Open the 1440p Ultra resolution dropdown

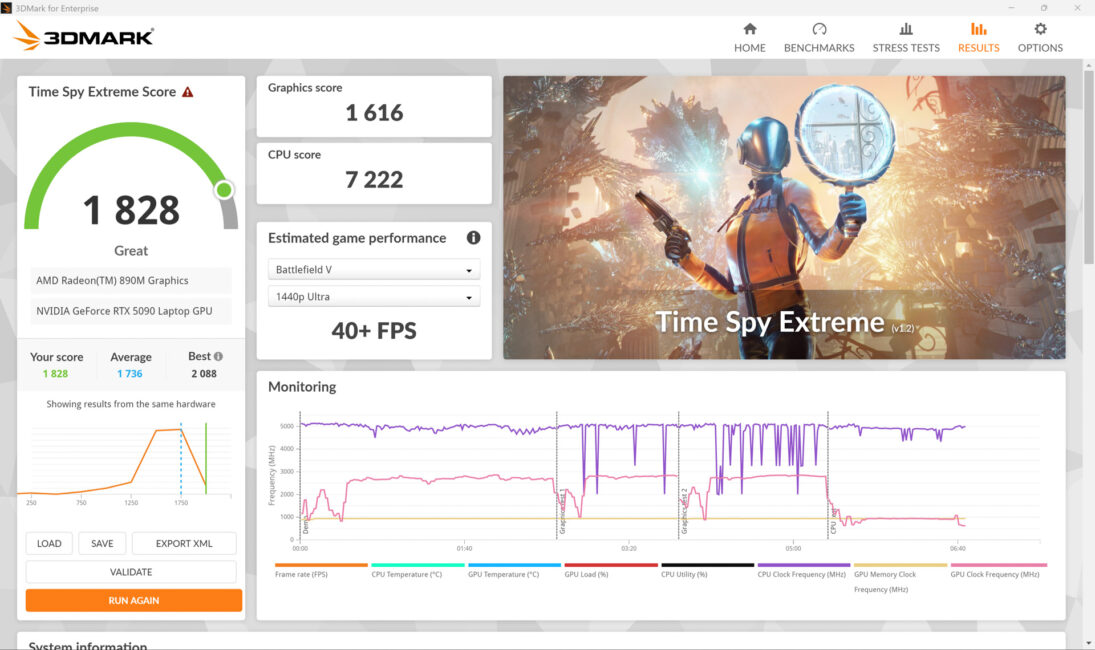[x=374, y=297]
